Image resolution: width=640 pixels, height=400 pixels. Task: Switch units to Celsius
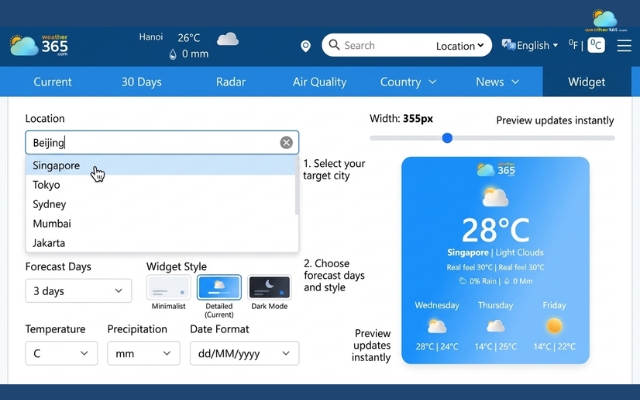tap(596, 45)
